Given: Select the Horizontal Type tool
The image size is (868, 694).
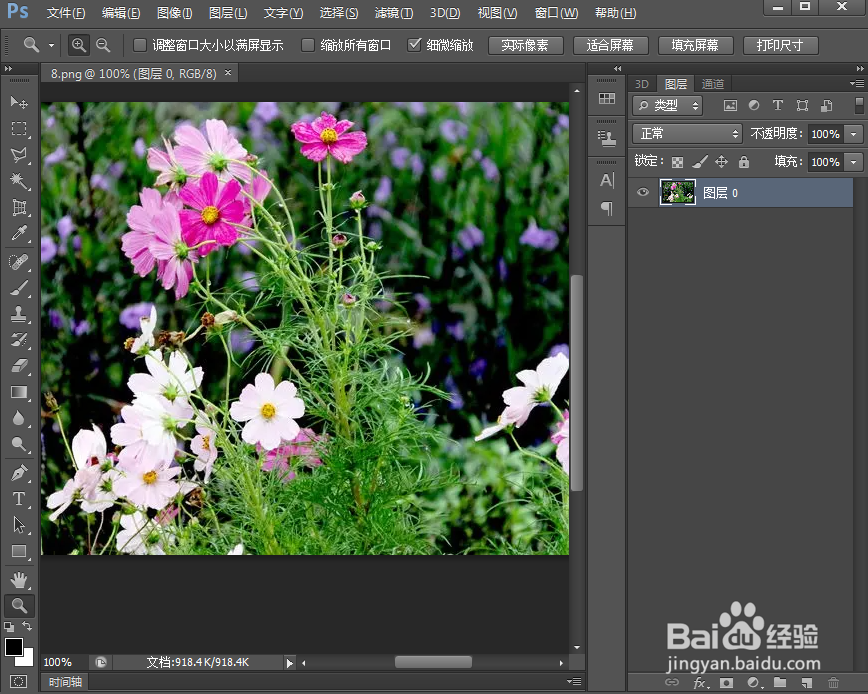Looking at the screenshot, I should coord(19,499).
